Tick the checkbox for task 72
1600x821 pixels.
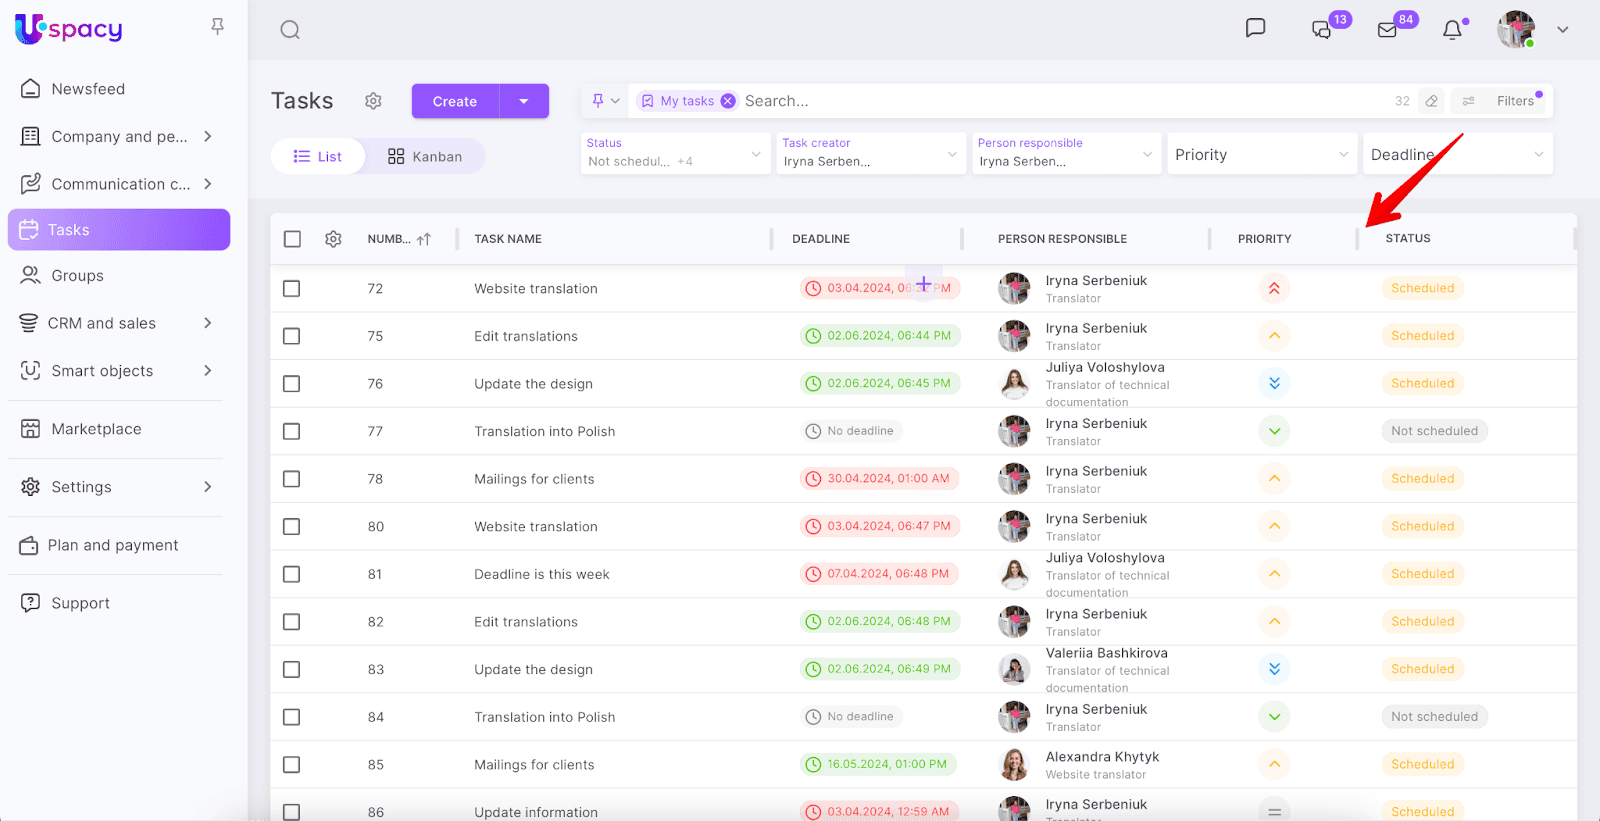coord(292,289)
